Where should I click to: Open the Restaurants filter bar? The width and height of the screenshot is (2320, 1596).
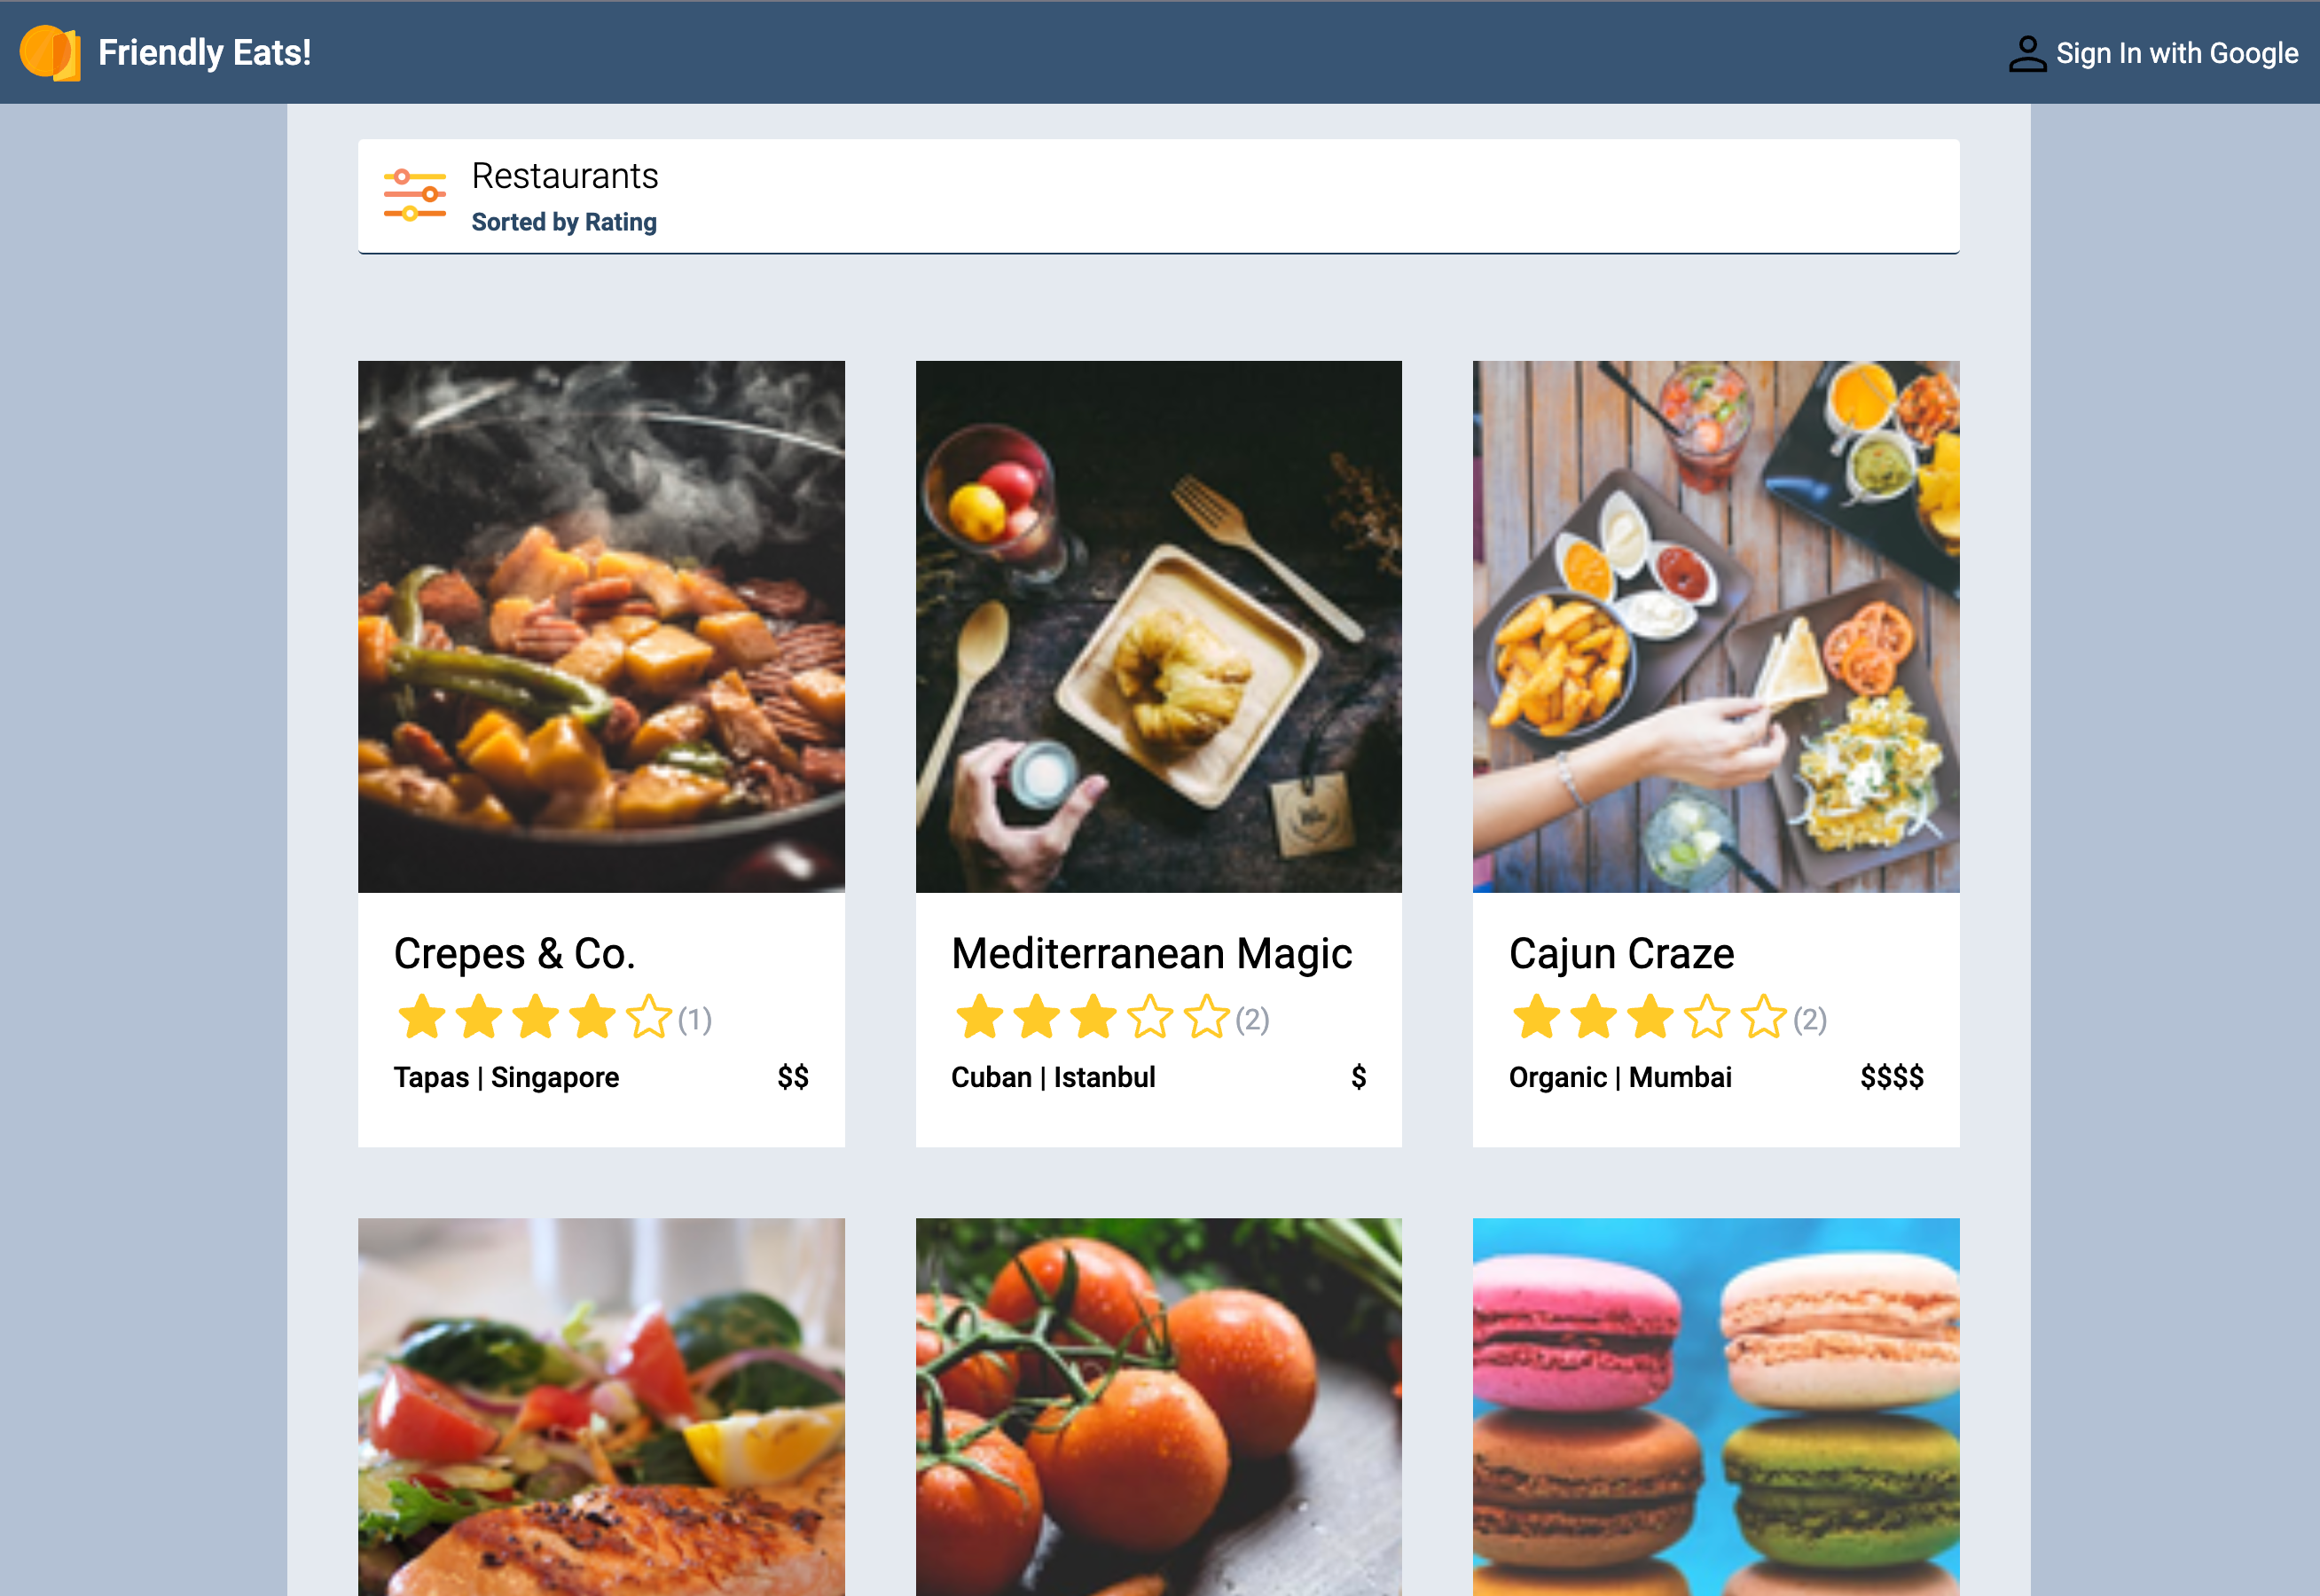[x=1158, y=196]
